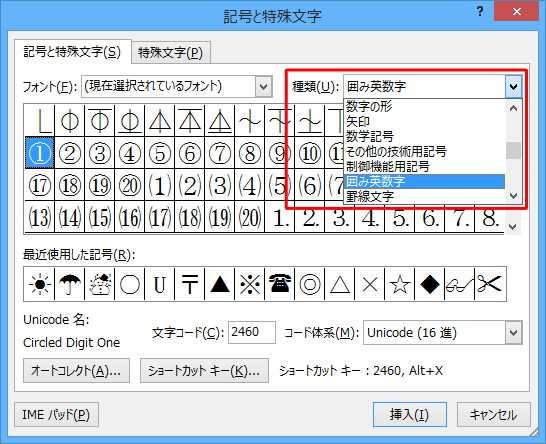Pick the double circle in recent symbols
This screenshot has width=546, height=444.
[x=309, y=284]
